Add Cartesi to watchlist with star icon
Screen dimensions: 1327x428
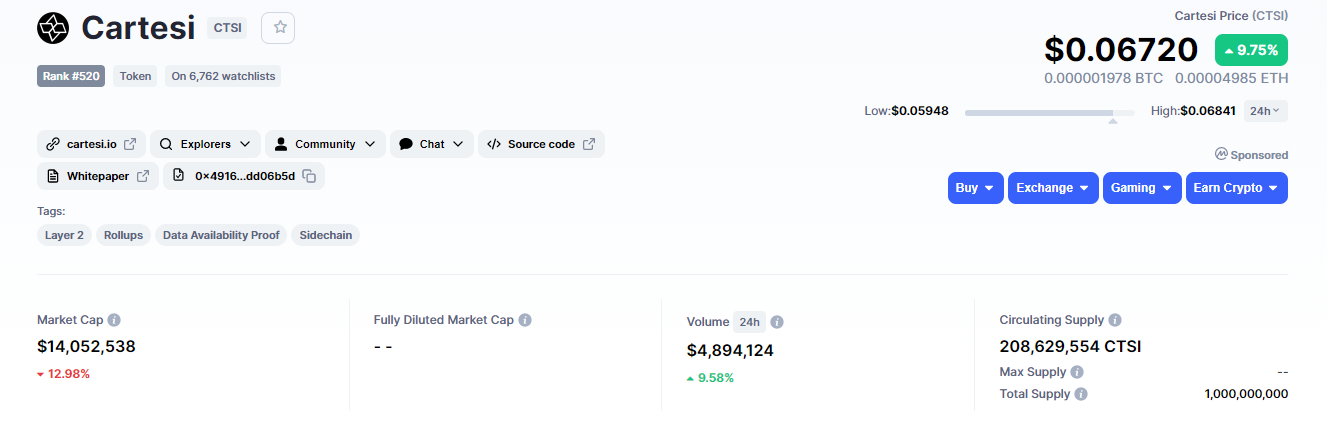point(278,28)
